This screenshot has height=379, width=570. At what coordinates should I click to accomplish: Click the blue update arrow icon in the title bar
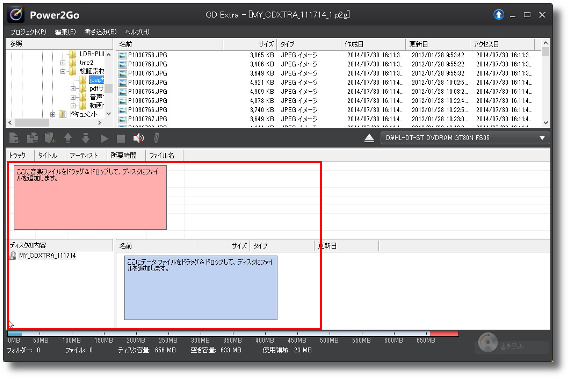(x=498, y=15)
